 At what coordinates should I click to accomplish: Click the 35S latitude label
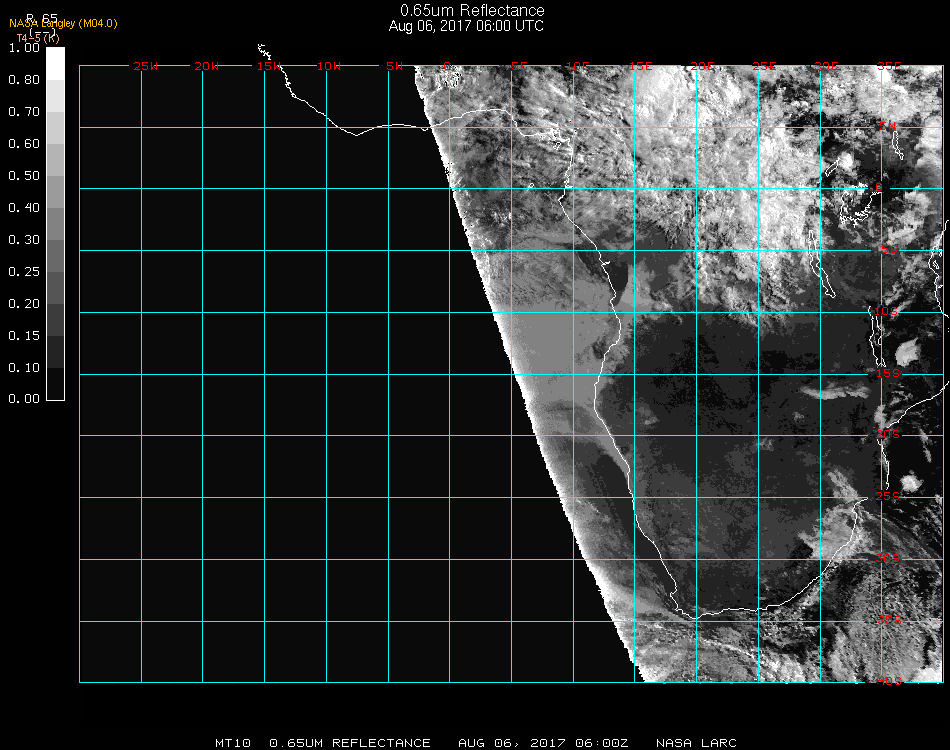[x=889, y=620]
